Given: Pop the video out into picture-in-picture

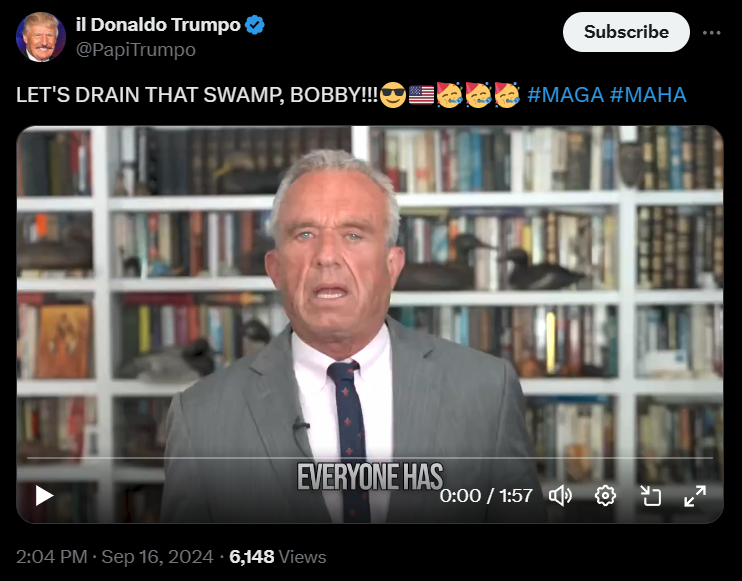Looking at the screenshot, I should point(651,496).
